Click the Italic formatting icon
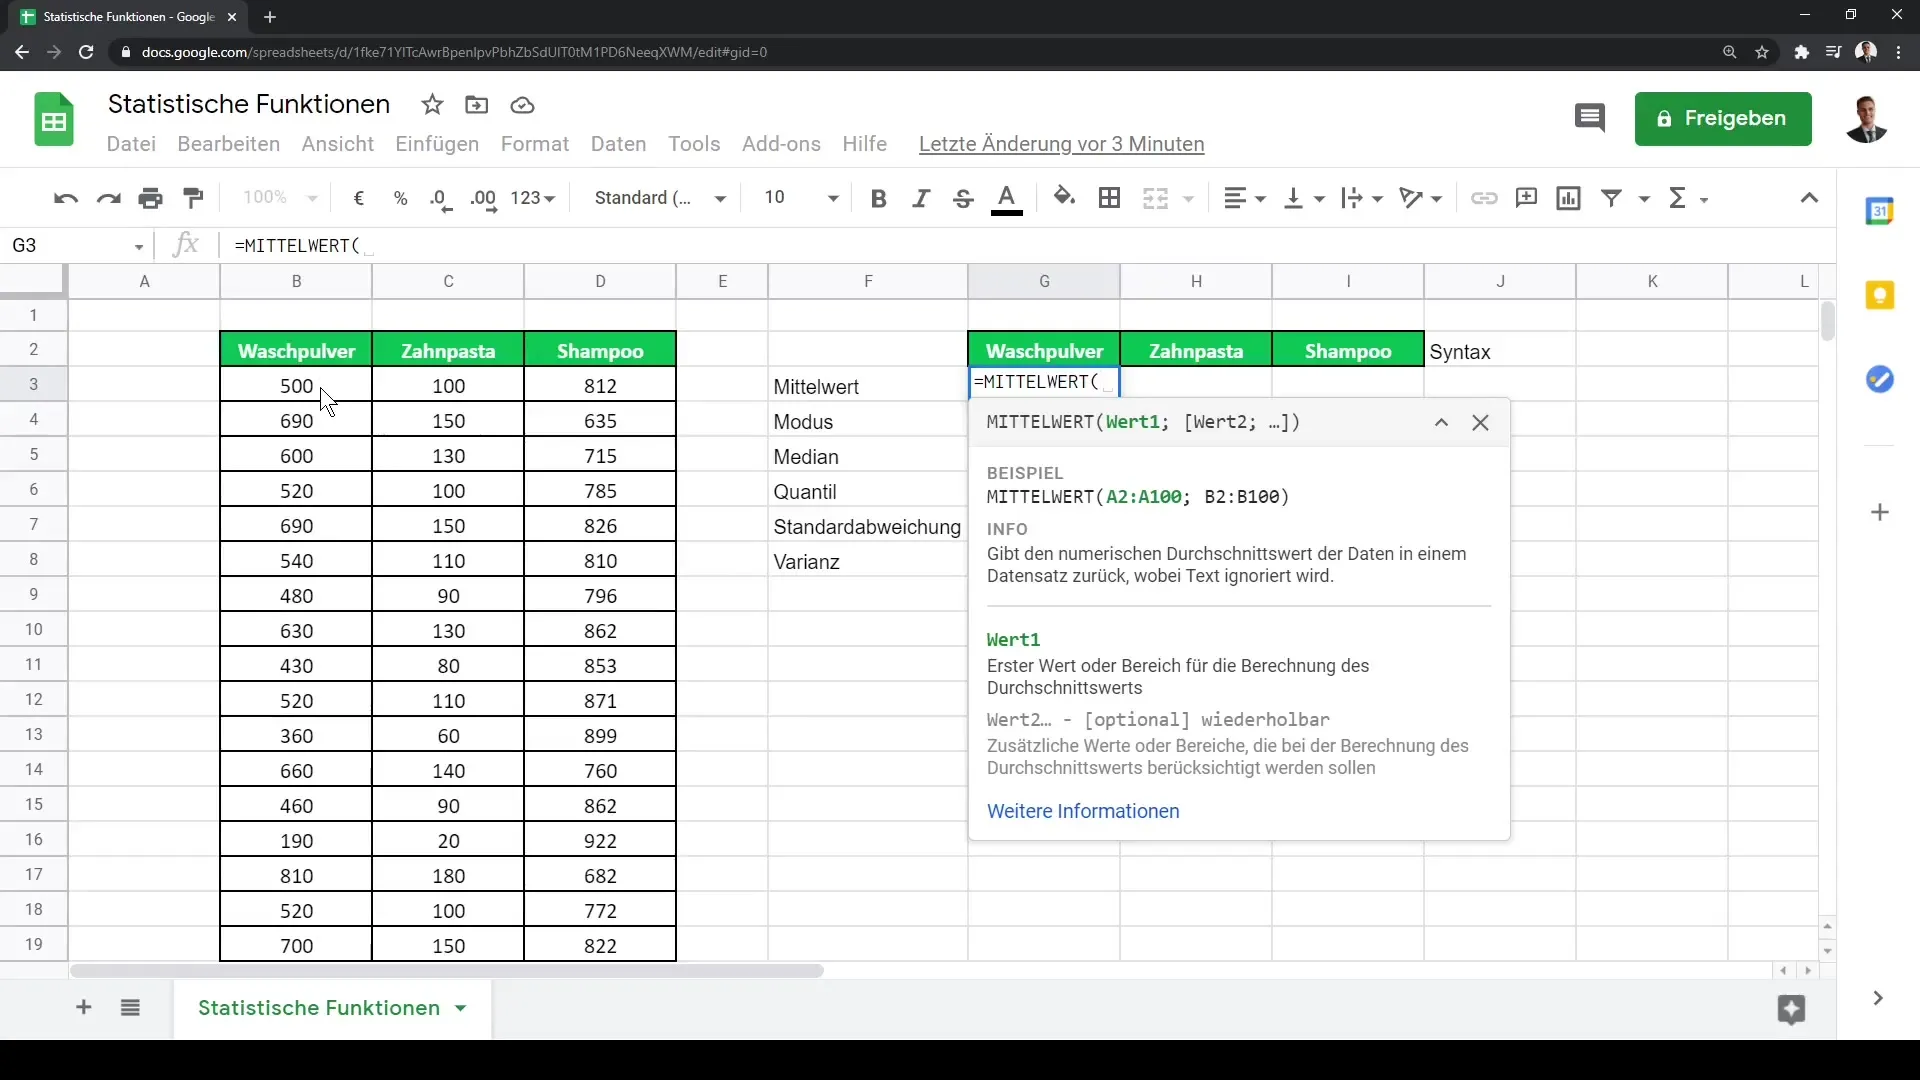This screenshot has height=1080, width=1920. tap(919, 198)
